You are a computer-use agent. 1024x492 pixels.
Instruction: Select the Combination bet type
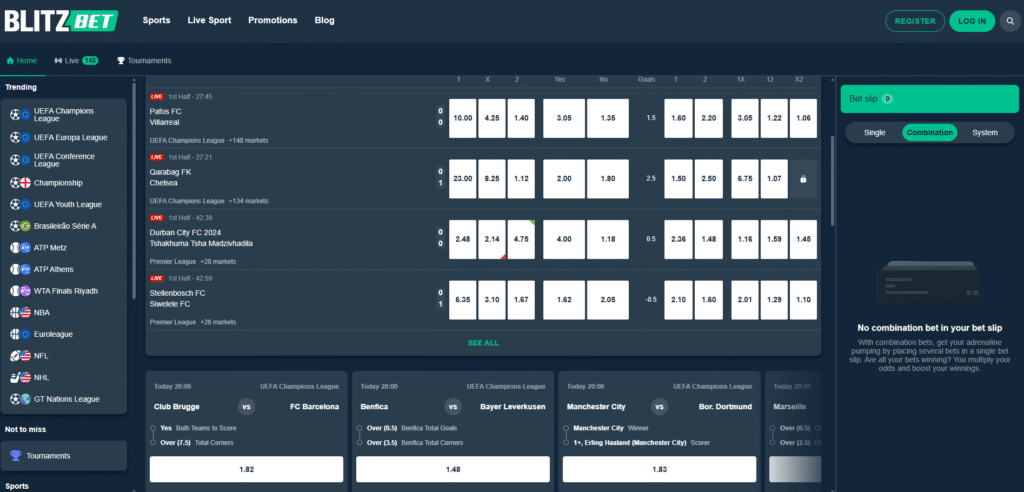point(930,133)
